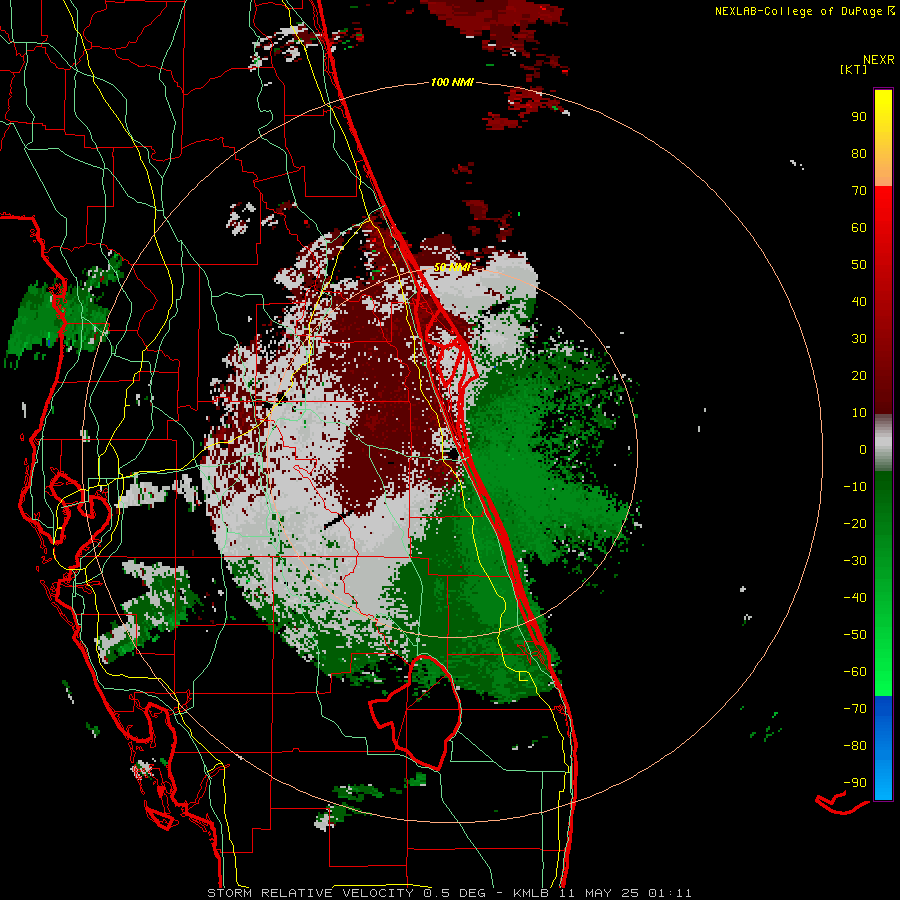Image resolution: width=900 pixels, height=900 pixels.
Task: Click the -40 knot scale label
Action: (855, 598)
